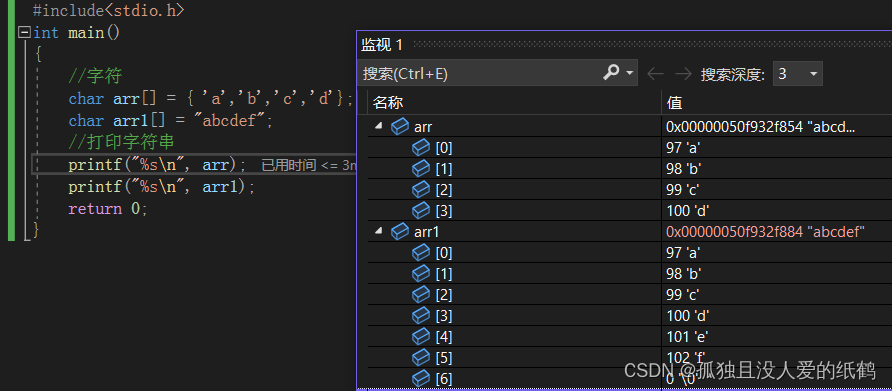The height and width of the screenshot is (391, 892).
Task: Open the search options dropdown arrow beside magnifier
Action: pyautogui.click(x=630, y=73)
